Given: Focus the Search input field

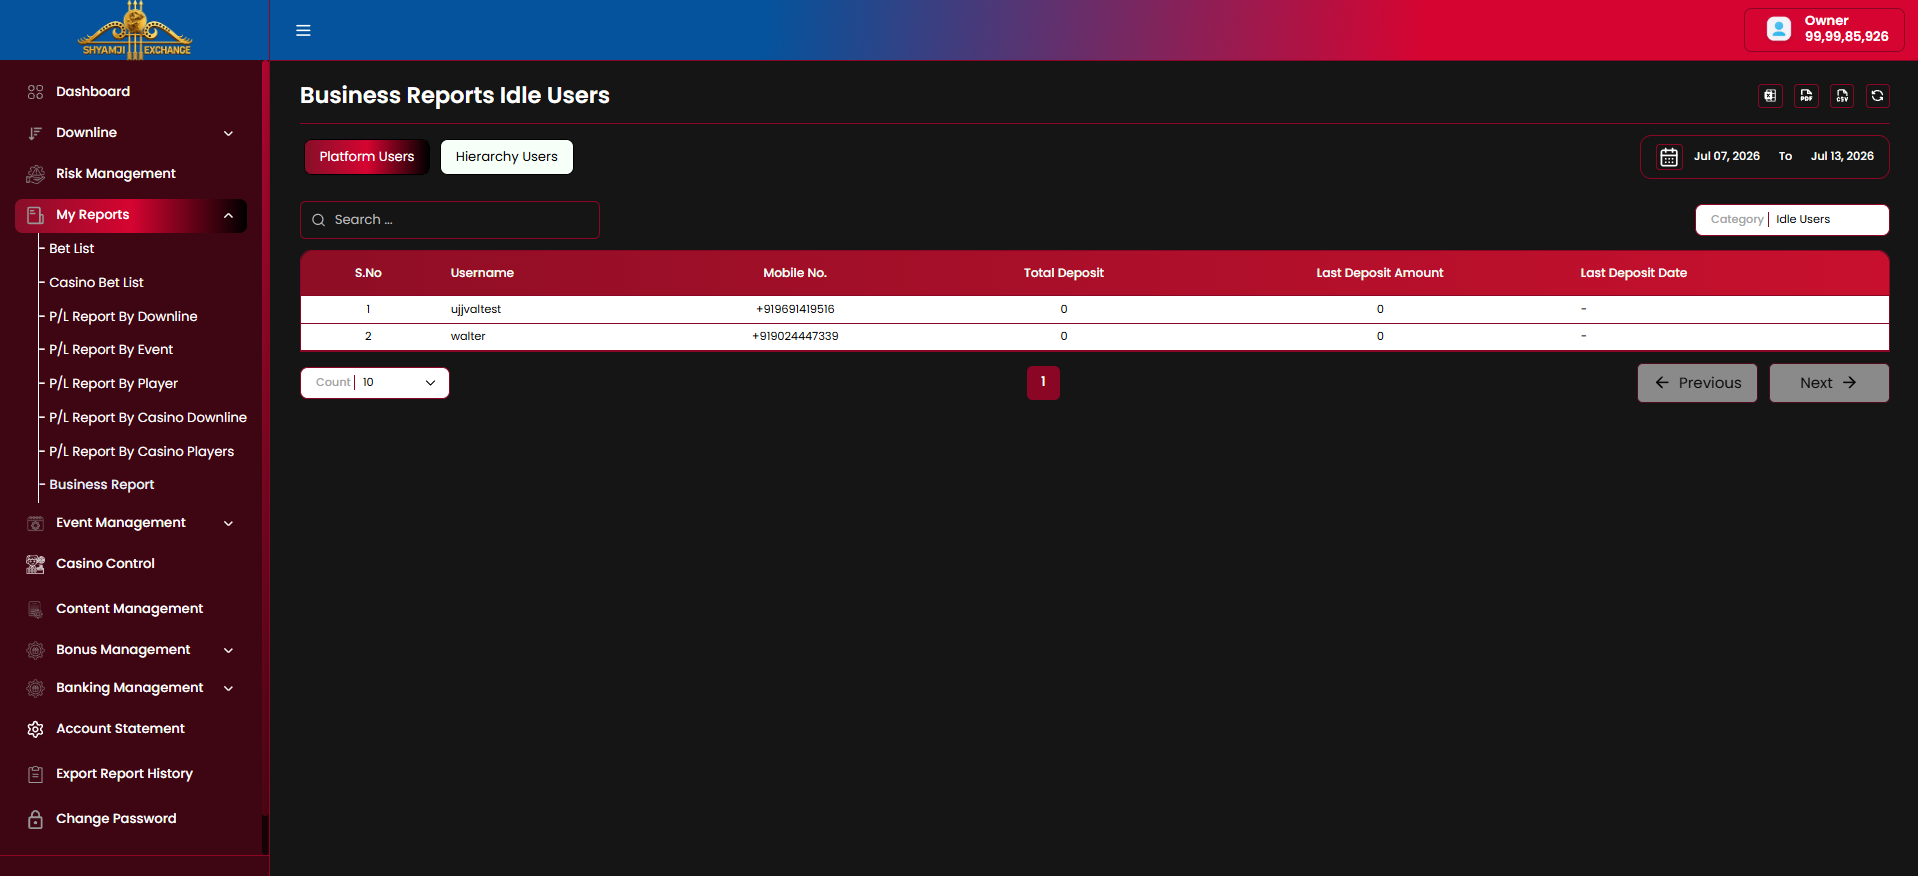Looking at the screenshot, I should point(450,220).
